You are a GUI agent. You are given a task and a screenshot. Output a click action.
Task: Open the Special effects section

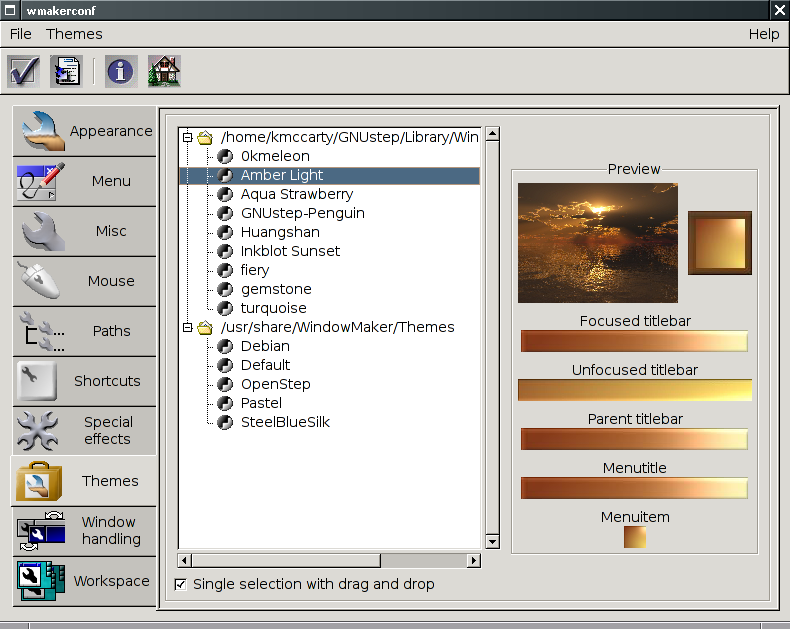(x=85, y=431)
